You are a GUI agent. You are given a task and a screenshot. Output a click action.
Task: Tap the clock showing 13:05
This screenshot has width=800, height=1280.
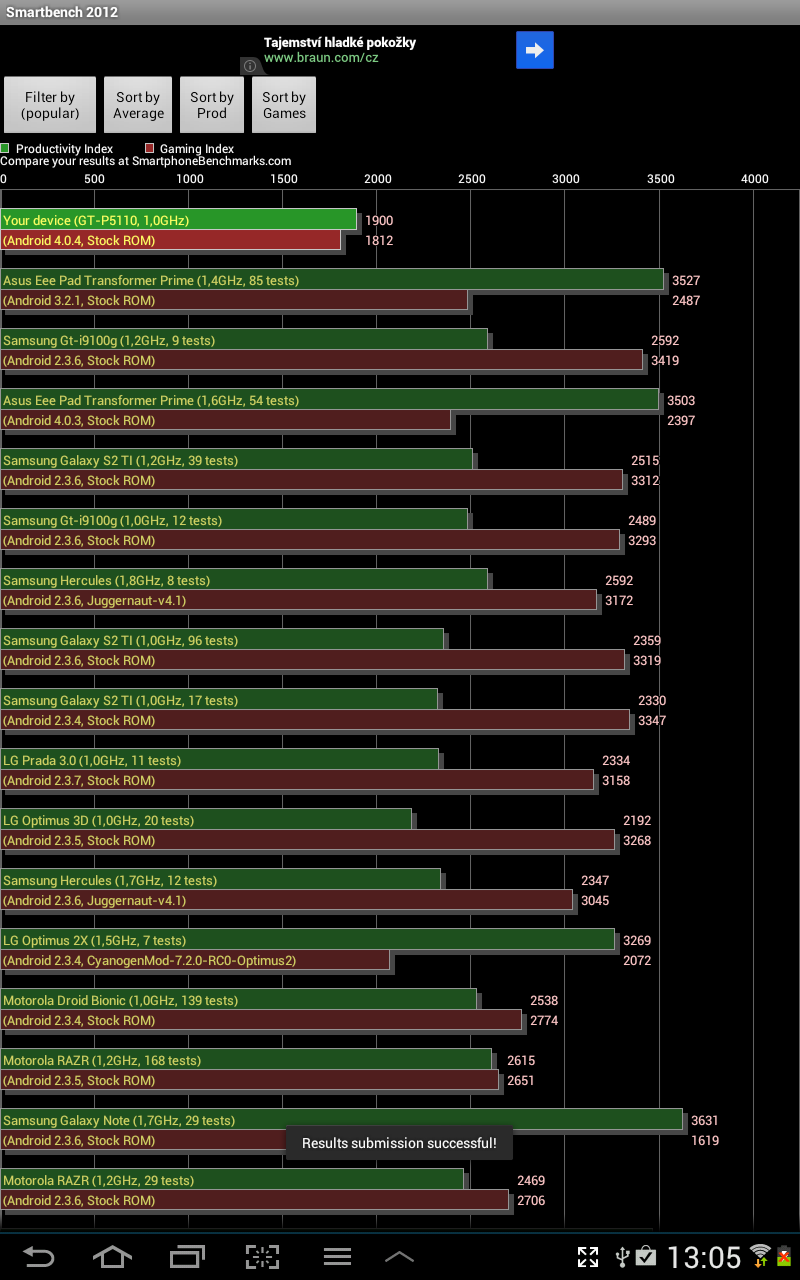pos(704,1257)
